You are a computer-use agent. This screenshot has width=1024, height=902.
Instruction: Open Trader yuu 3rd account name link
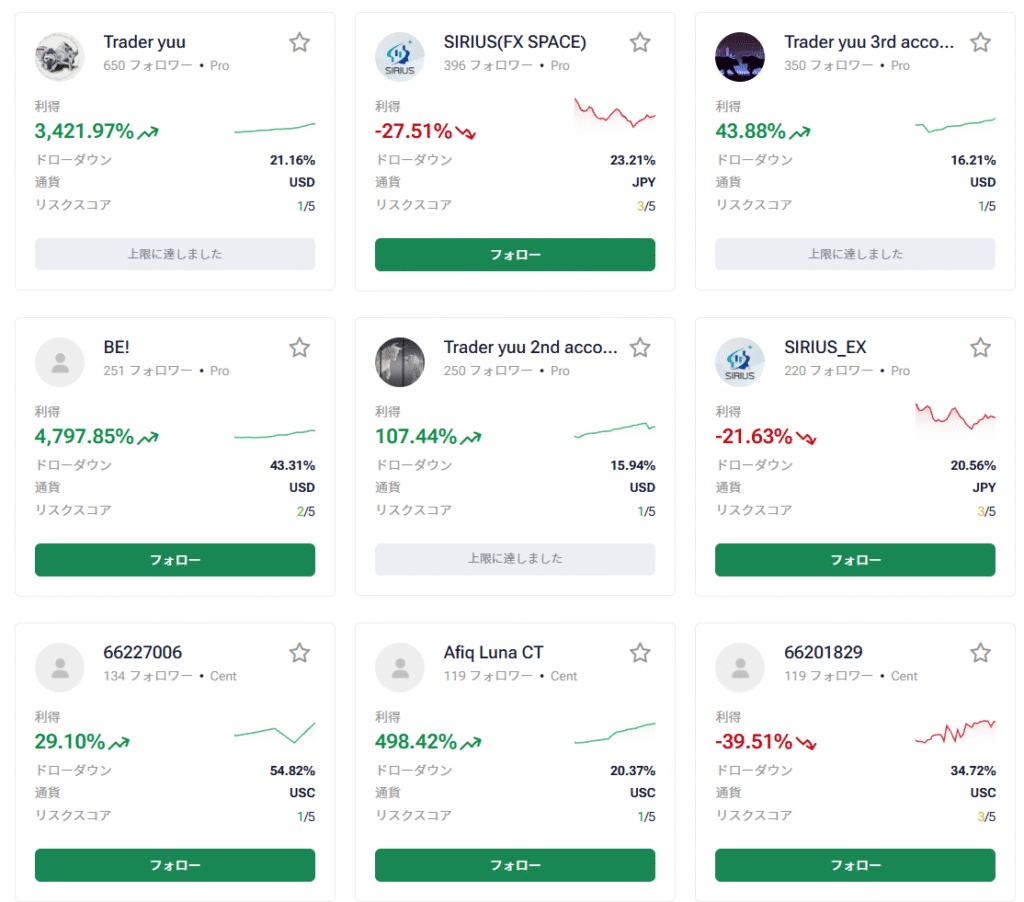coord(868,42)
